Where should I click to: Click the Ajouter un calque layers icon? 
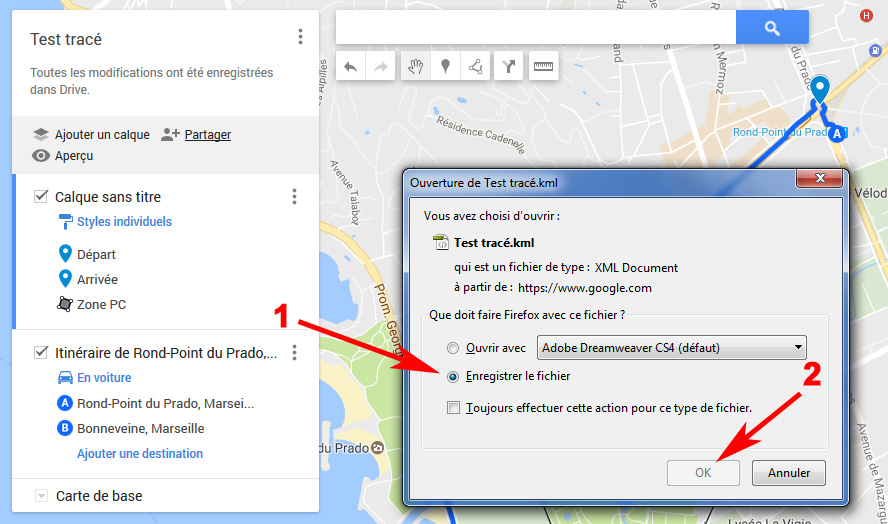(41, 134)
